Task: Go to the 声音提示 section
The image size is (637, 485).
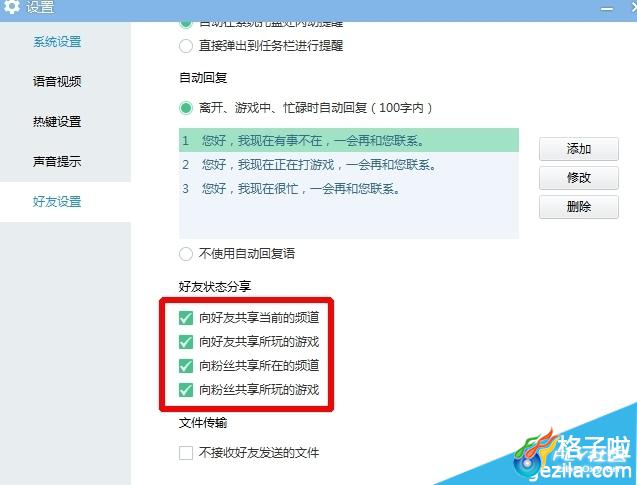Action: [x=57, y=161]
